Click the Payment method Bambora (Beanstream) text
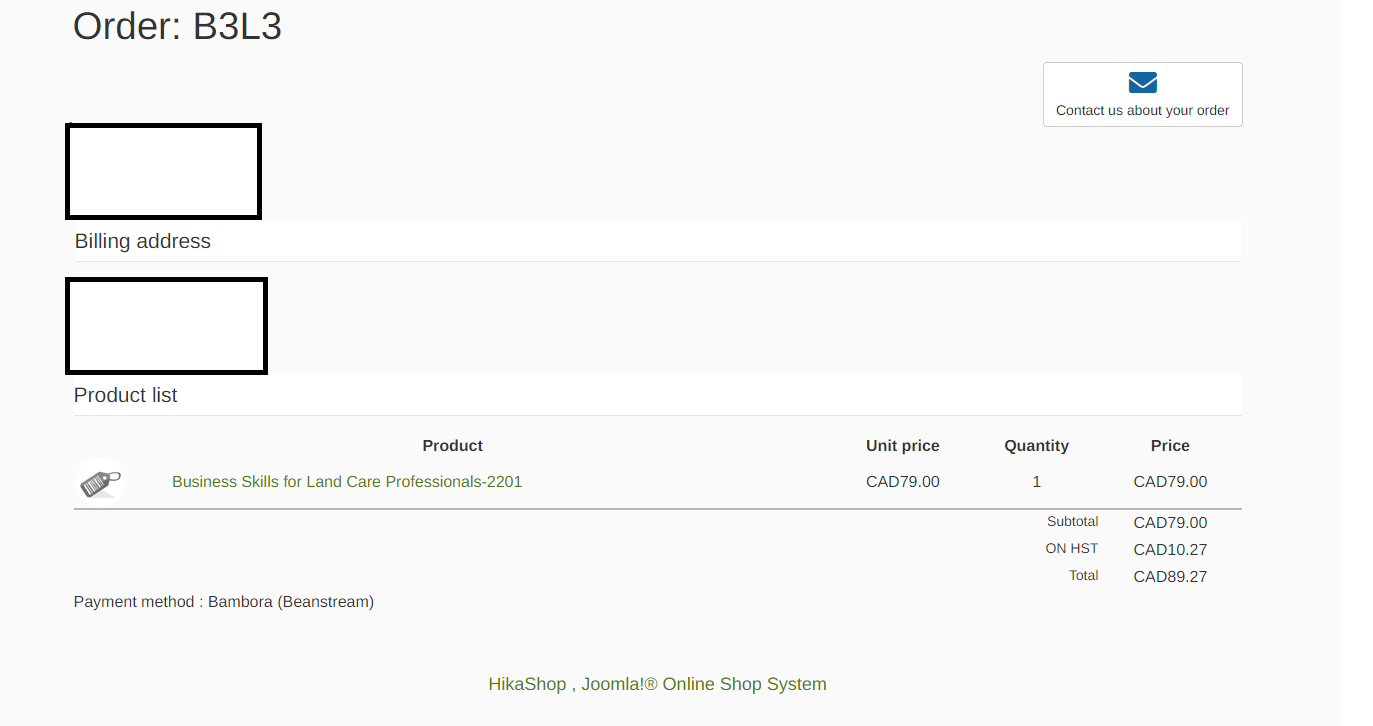Viewport: 1373px width, 726px height. point(224,602)
